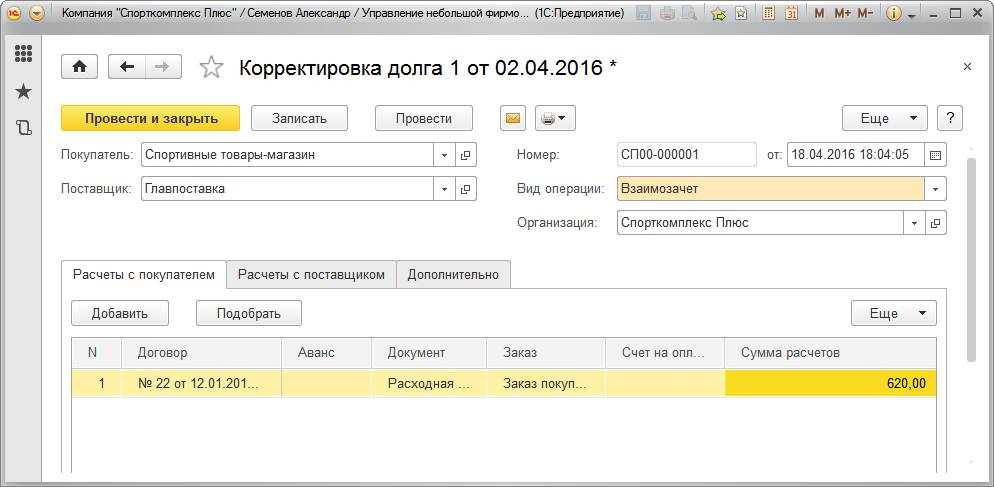Viewport: 994px width, 487px height.
Task: Open the calculator from title bar
Action: [768, 14]
